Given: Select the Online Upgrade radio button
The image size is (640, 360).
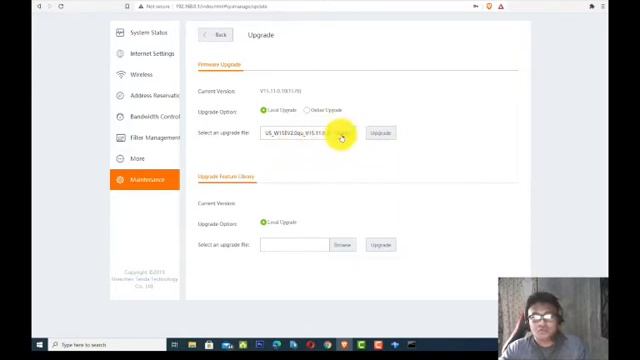Looking at the screenshot, I should (x=307, y=110).
